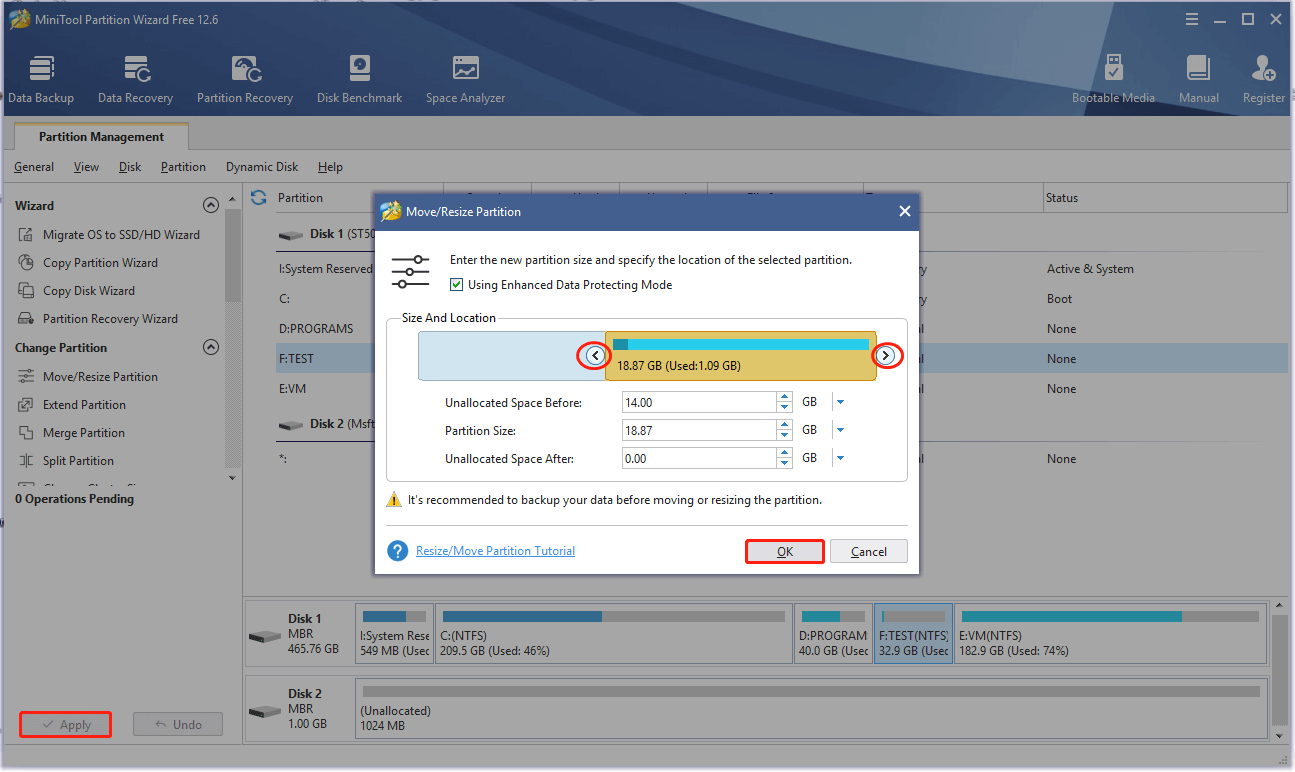Click right resize handle arrow of partition
Viewport: 1295px width, 772px height.
click(x=886, y=355)
